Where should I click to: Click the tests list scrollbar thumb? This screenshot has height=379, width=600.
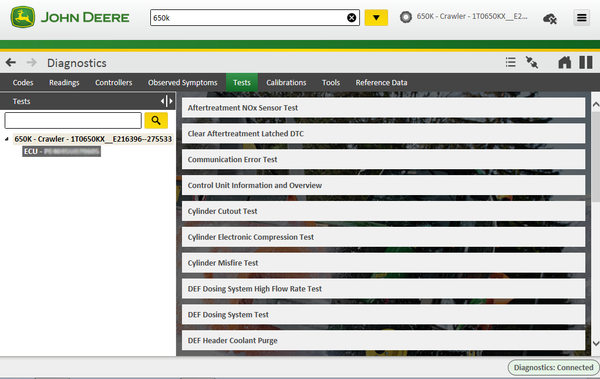click(596, 156)
